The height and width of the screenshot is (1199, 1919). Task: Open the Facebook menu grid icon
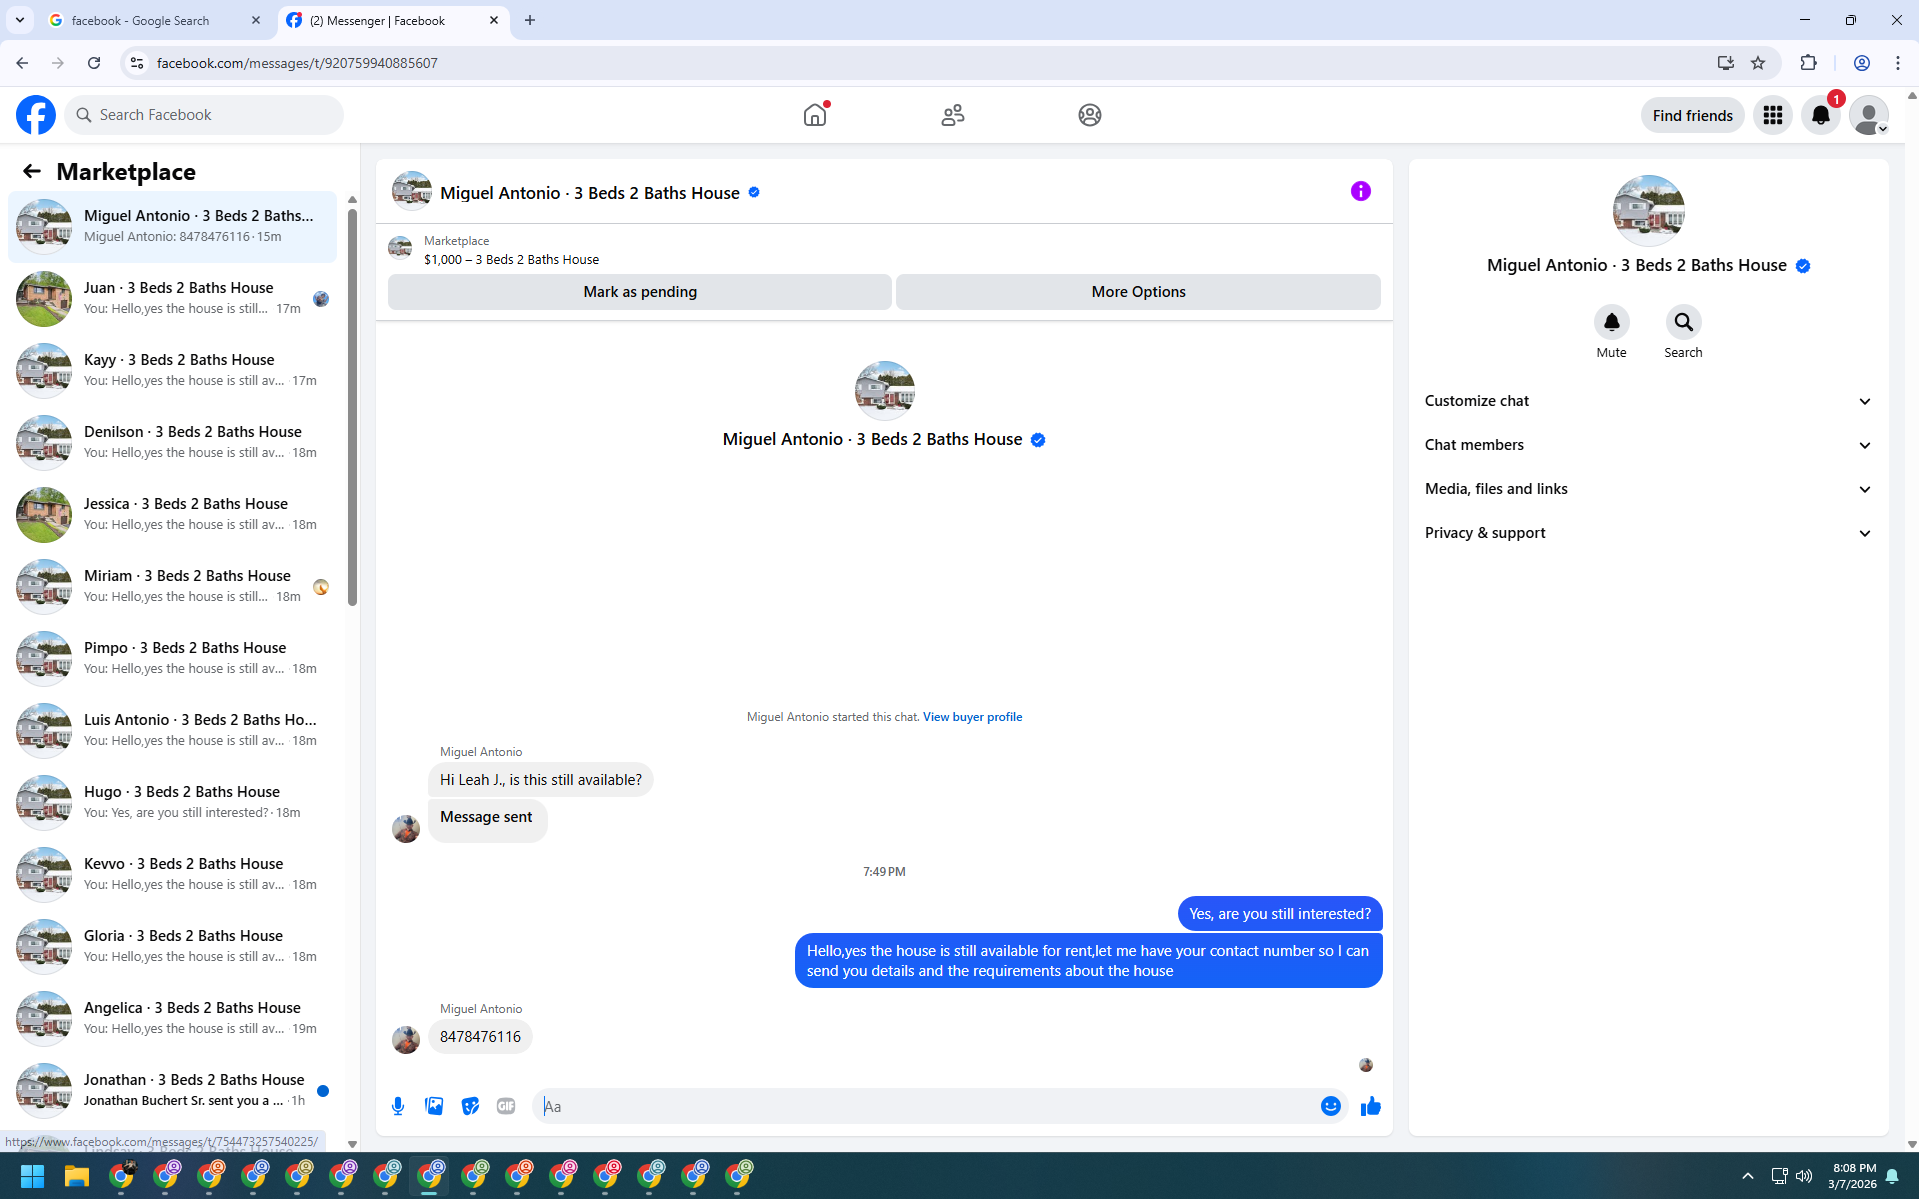(1773, 115)
